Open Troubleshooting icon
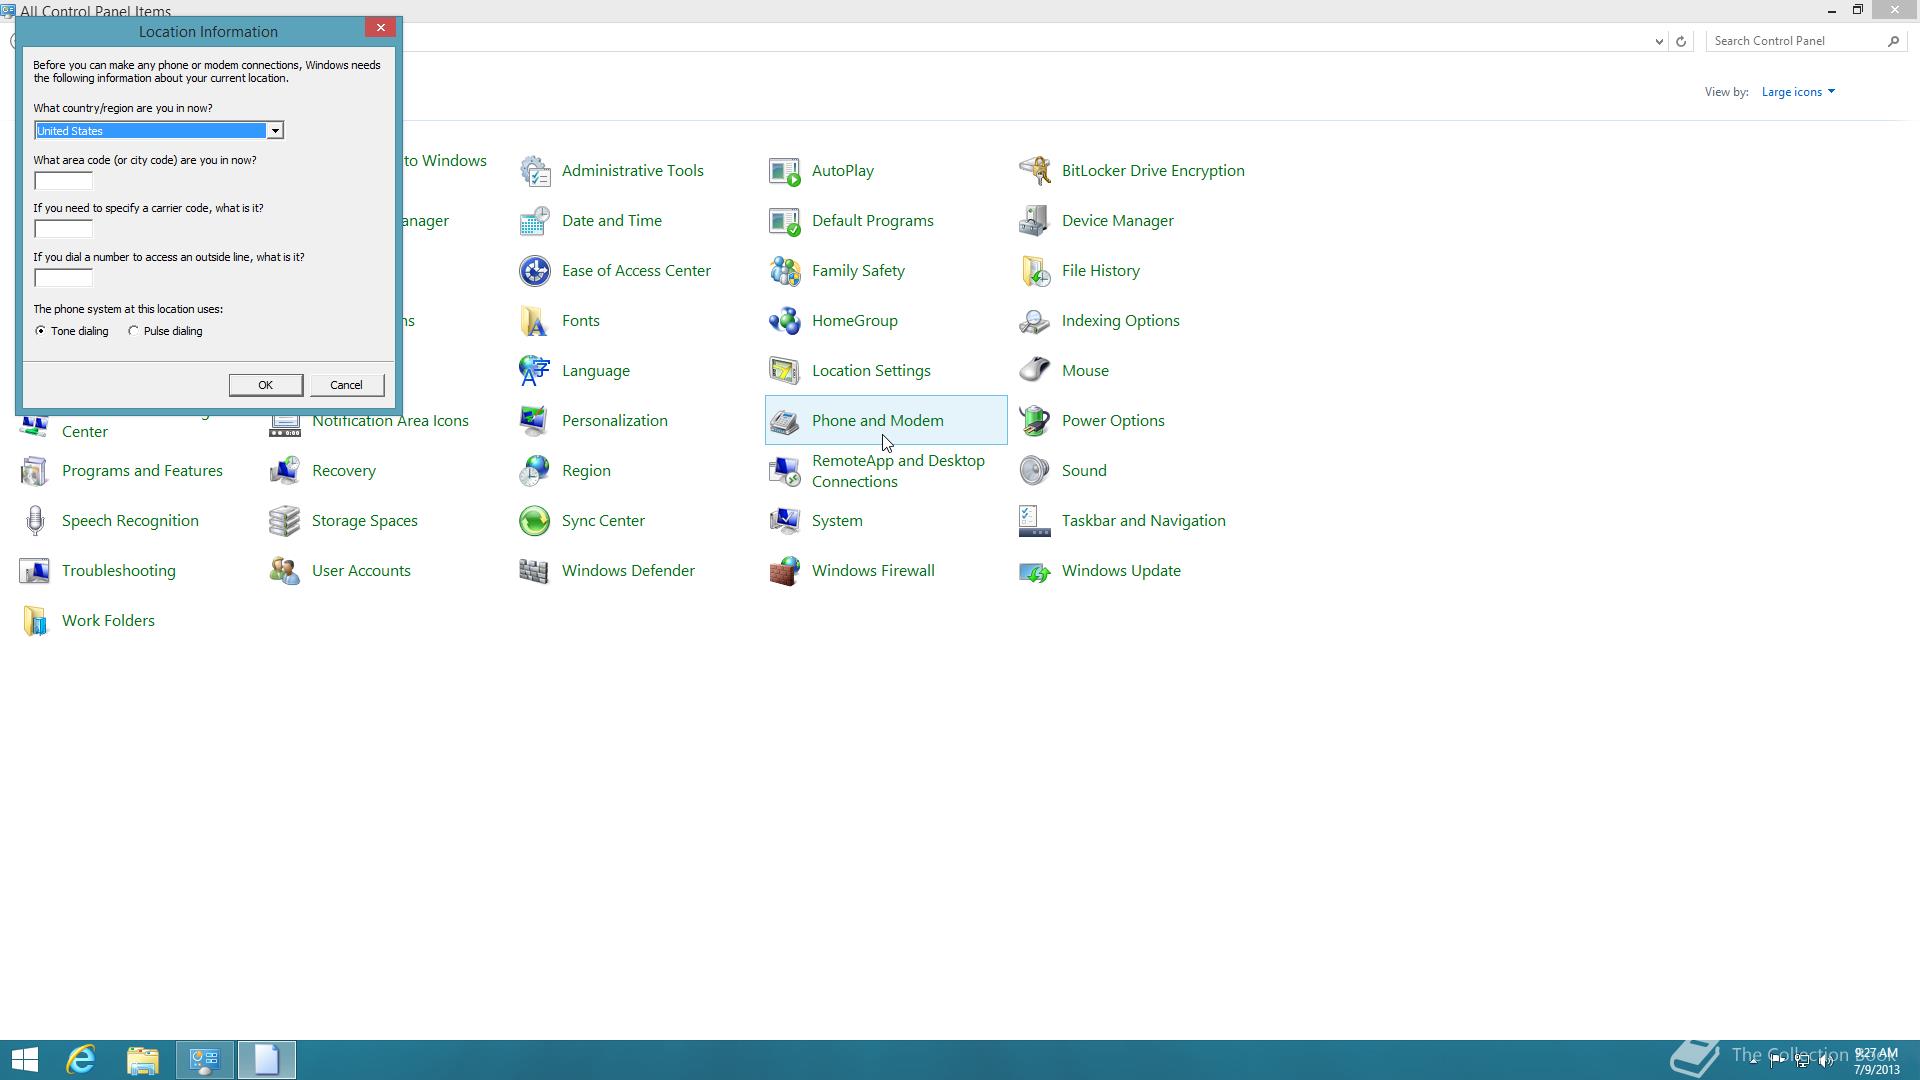The width and height of the screenshot is (1920, 1080). [35, 571]
